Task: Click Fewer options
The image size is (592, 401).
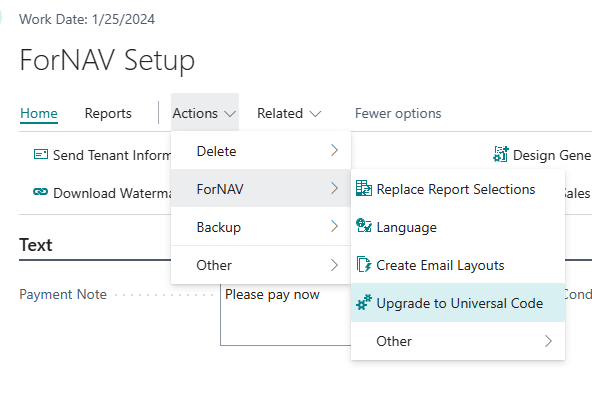Action: click(398, 113)
